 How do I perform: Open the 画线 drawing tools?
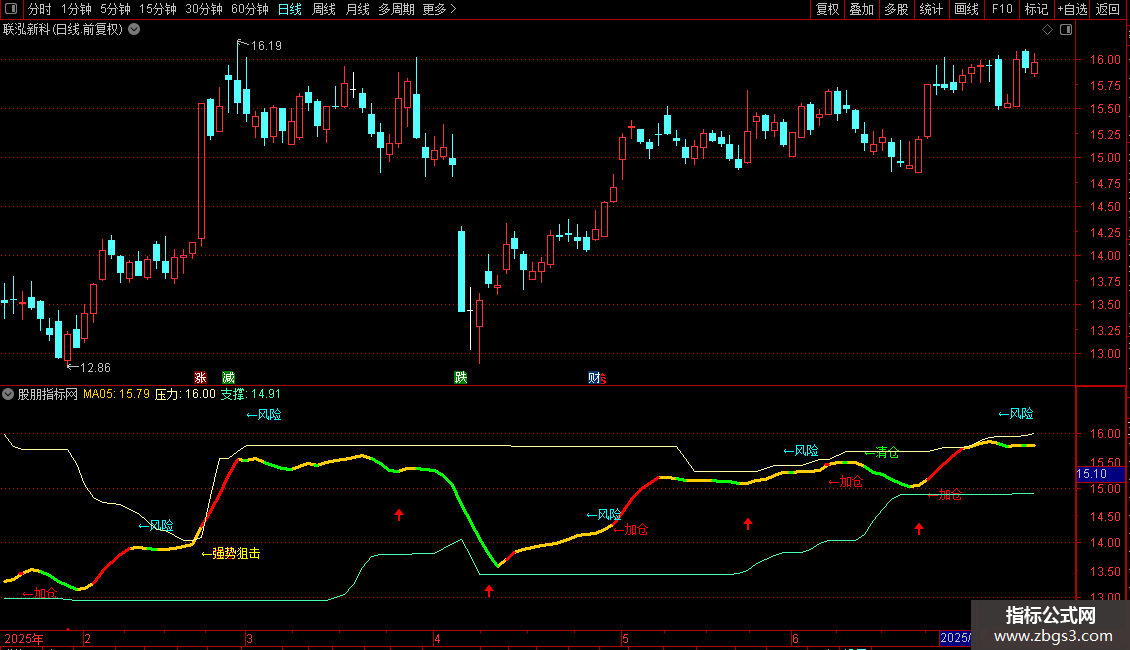966,9
